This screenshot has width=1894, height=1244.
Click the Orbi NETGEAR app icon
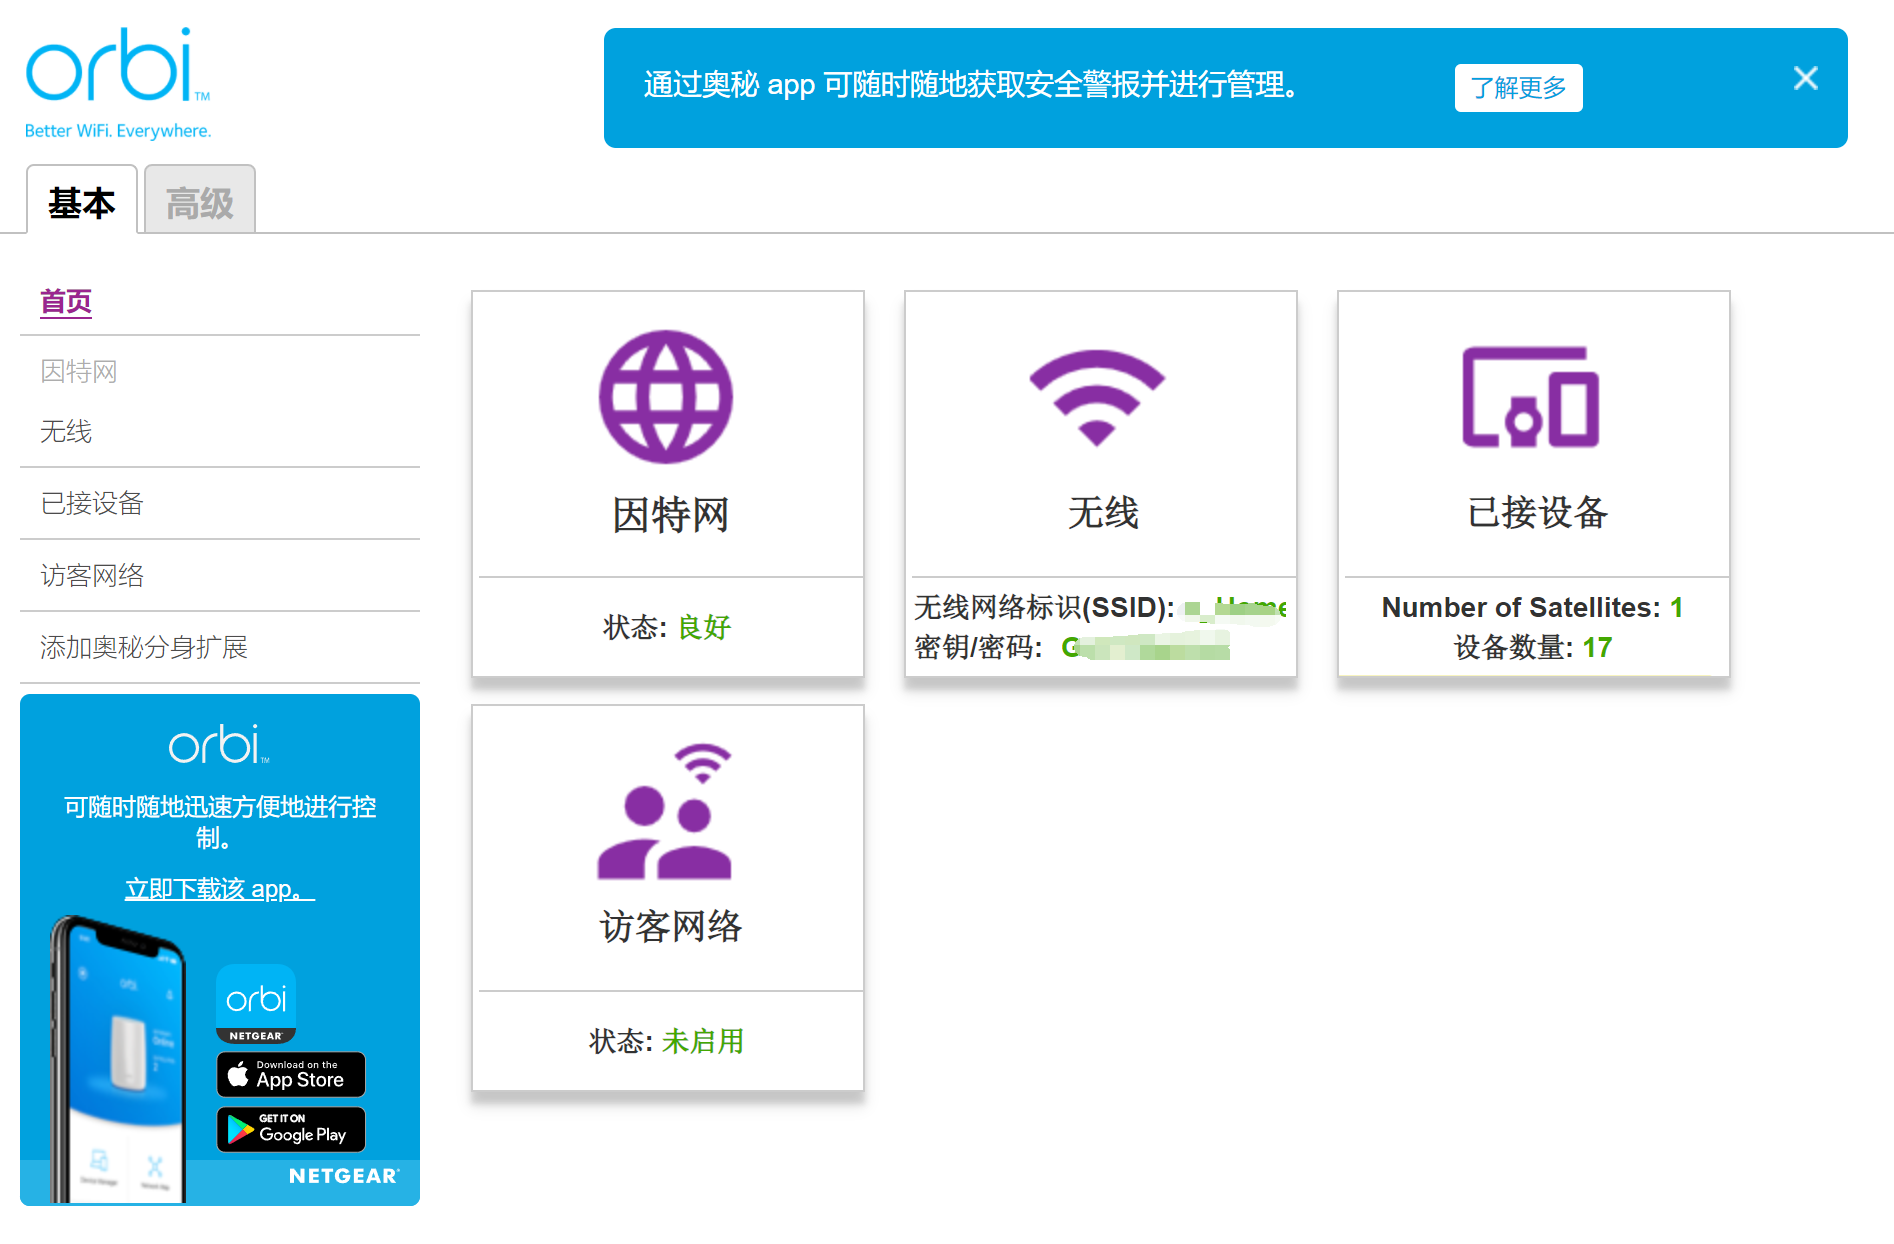click(256, 1003)
